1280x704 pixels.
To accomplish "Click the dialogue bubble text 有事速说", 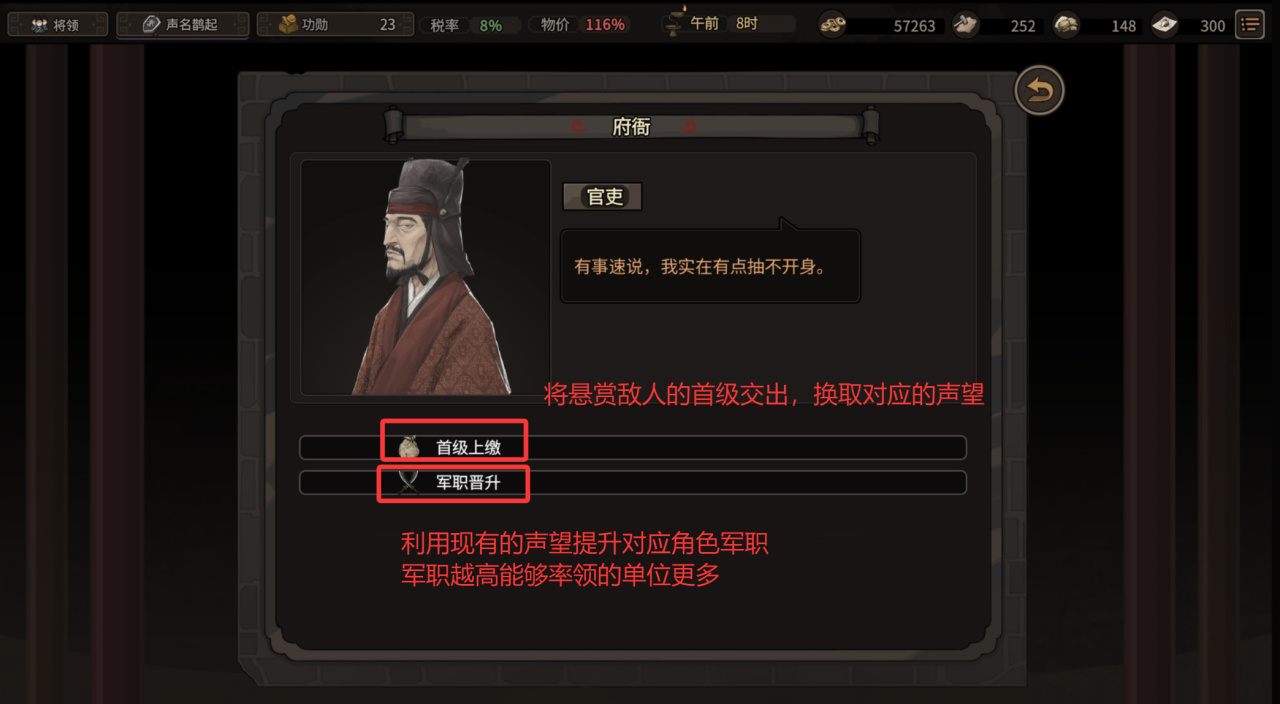I will point(615,267).
